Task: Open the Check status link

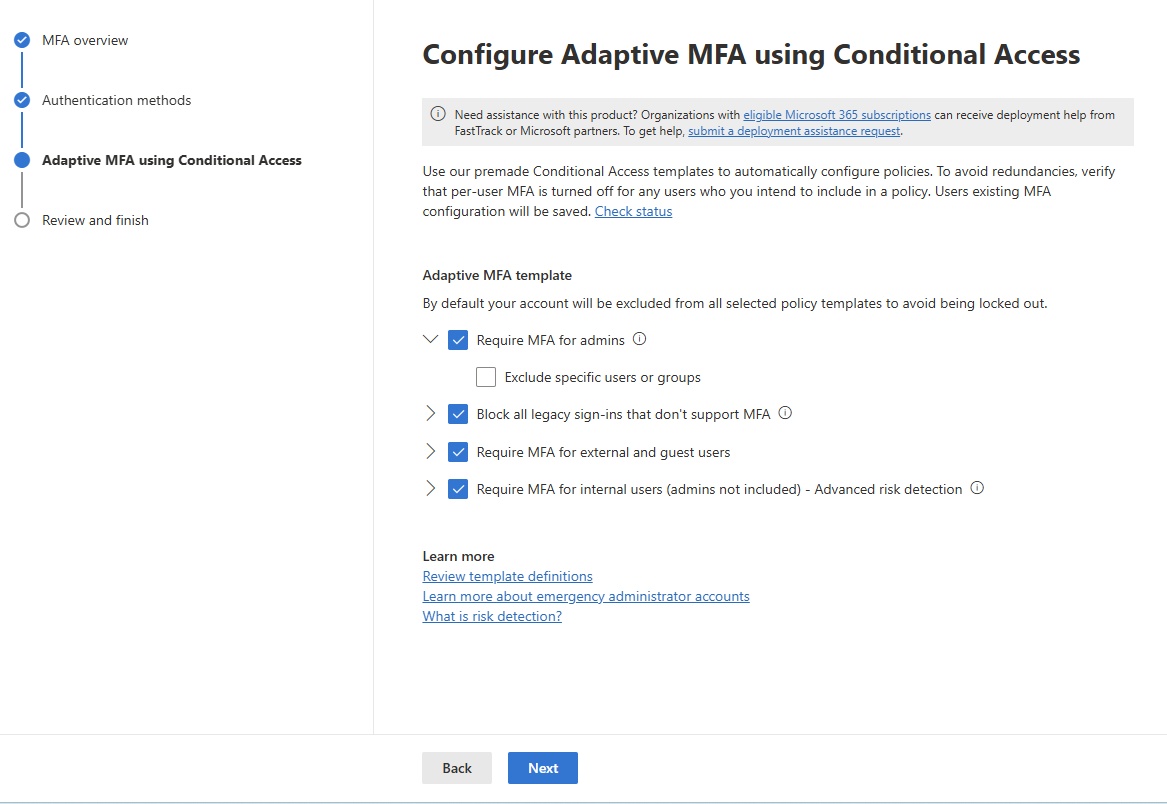Action: (x=633, y=211)
